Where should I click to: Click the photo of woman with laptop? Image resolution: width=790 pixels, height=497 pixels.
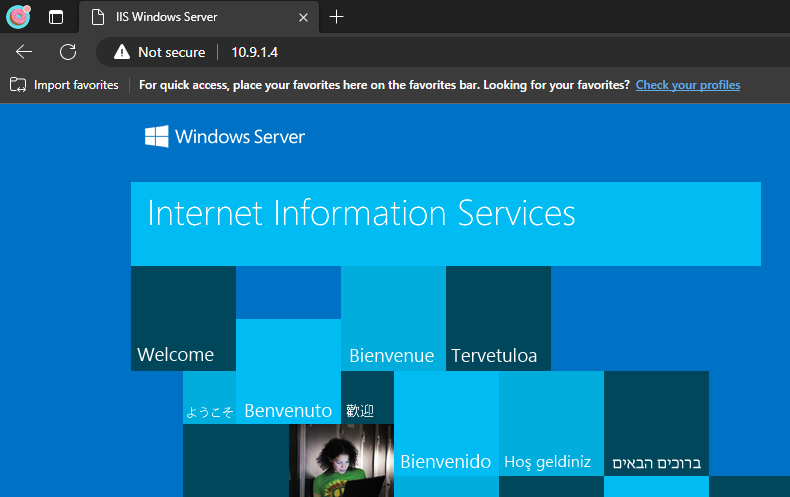(341, 460)
